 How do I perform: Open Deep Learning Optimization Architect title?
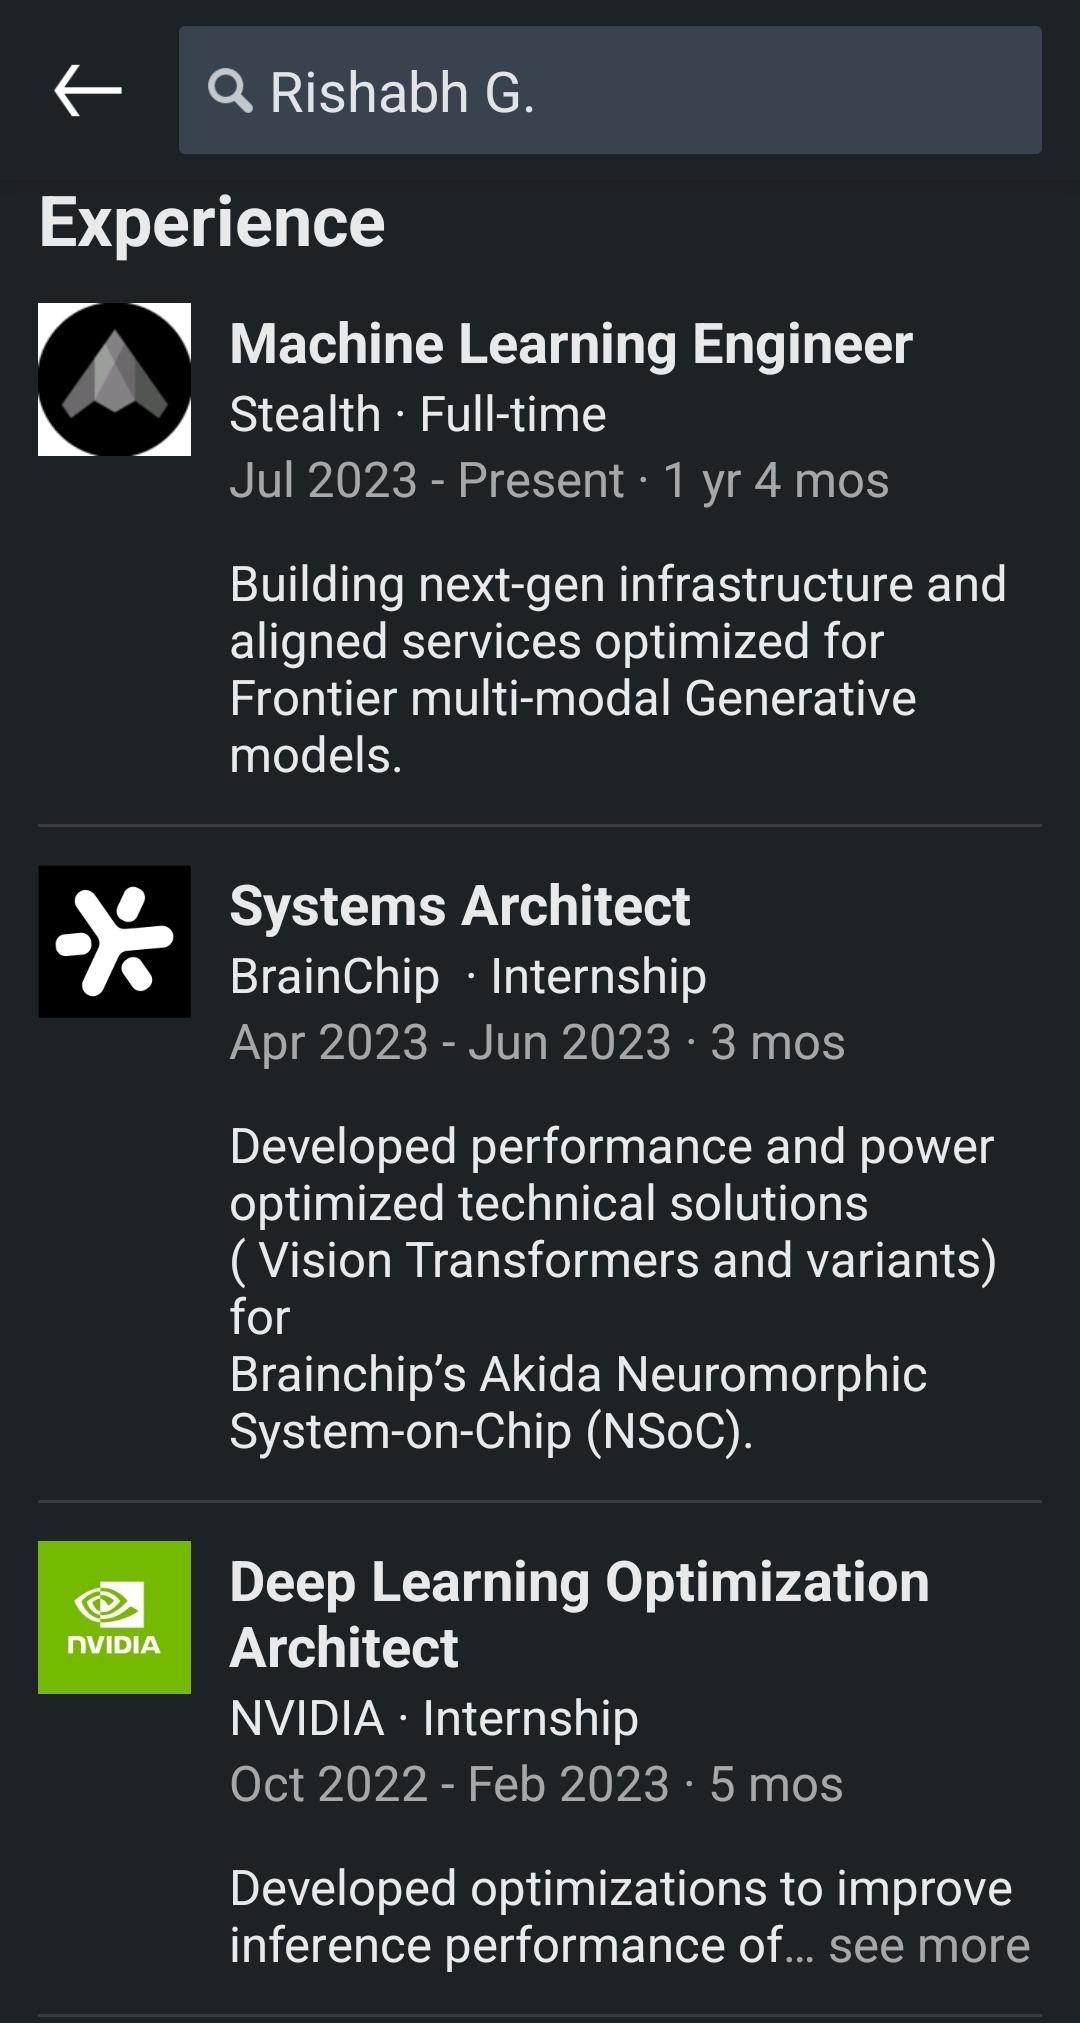pos(580,1614)
